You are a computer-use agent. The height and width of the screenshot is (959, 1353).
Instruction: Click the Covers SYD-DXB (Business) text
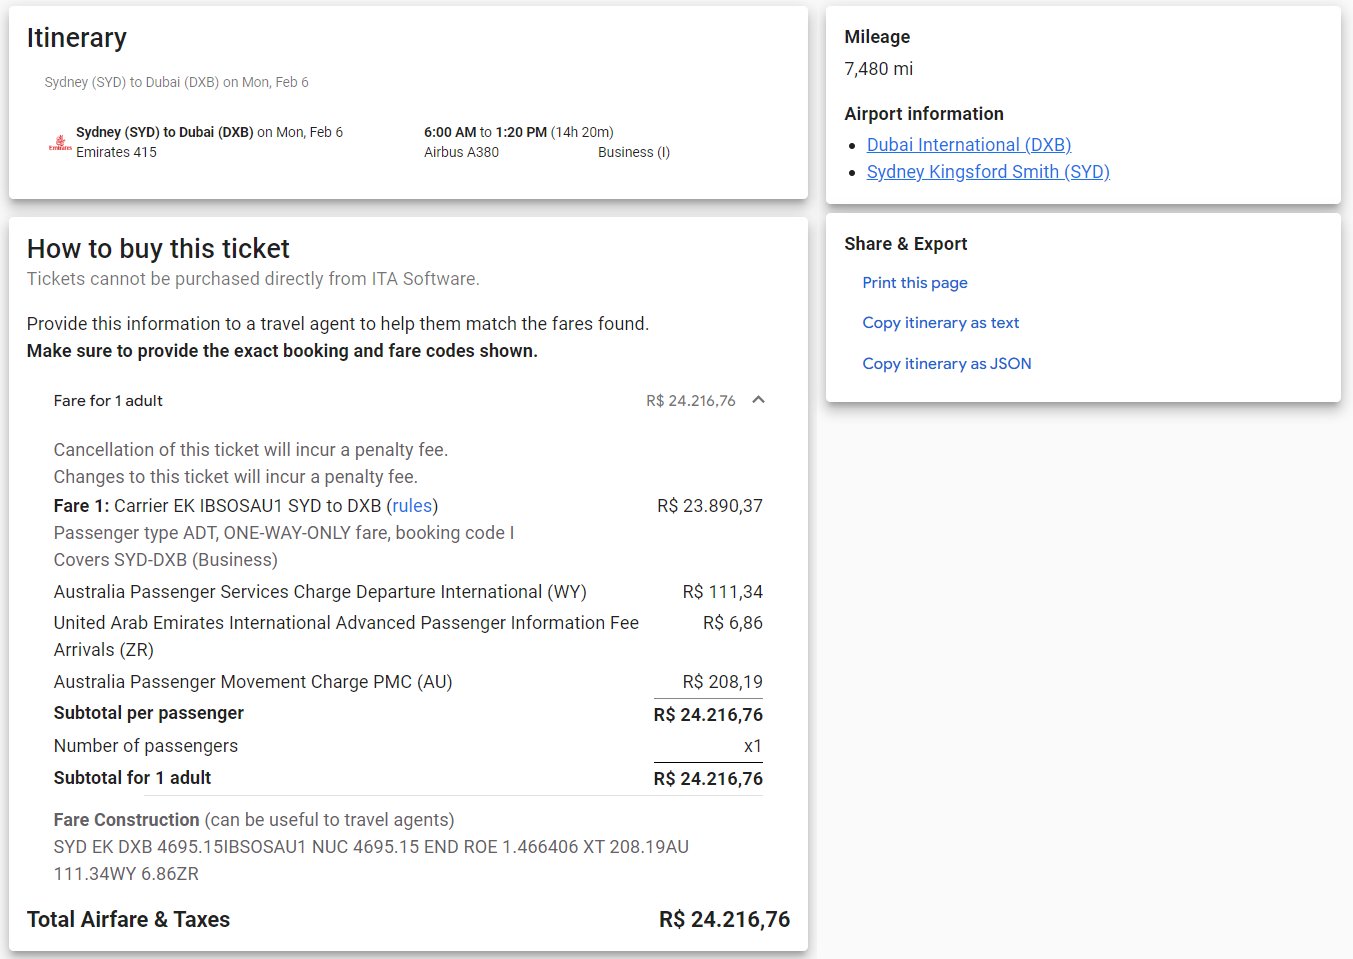[166, 560]
